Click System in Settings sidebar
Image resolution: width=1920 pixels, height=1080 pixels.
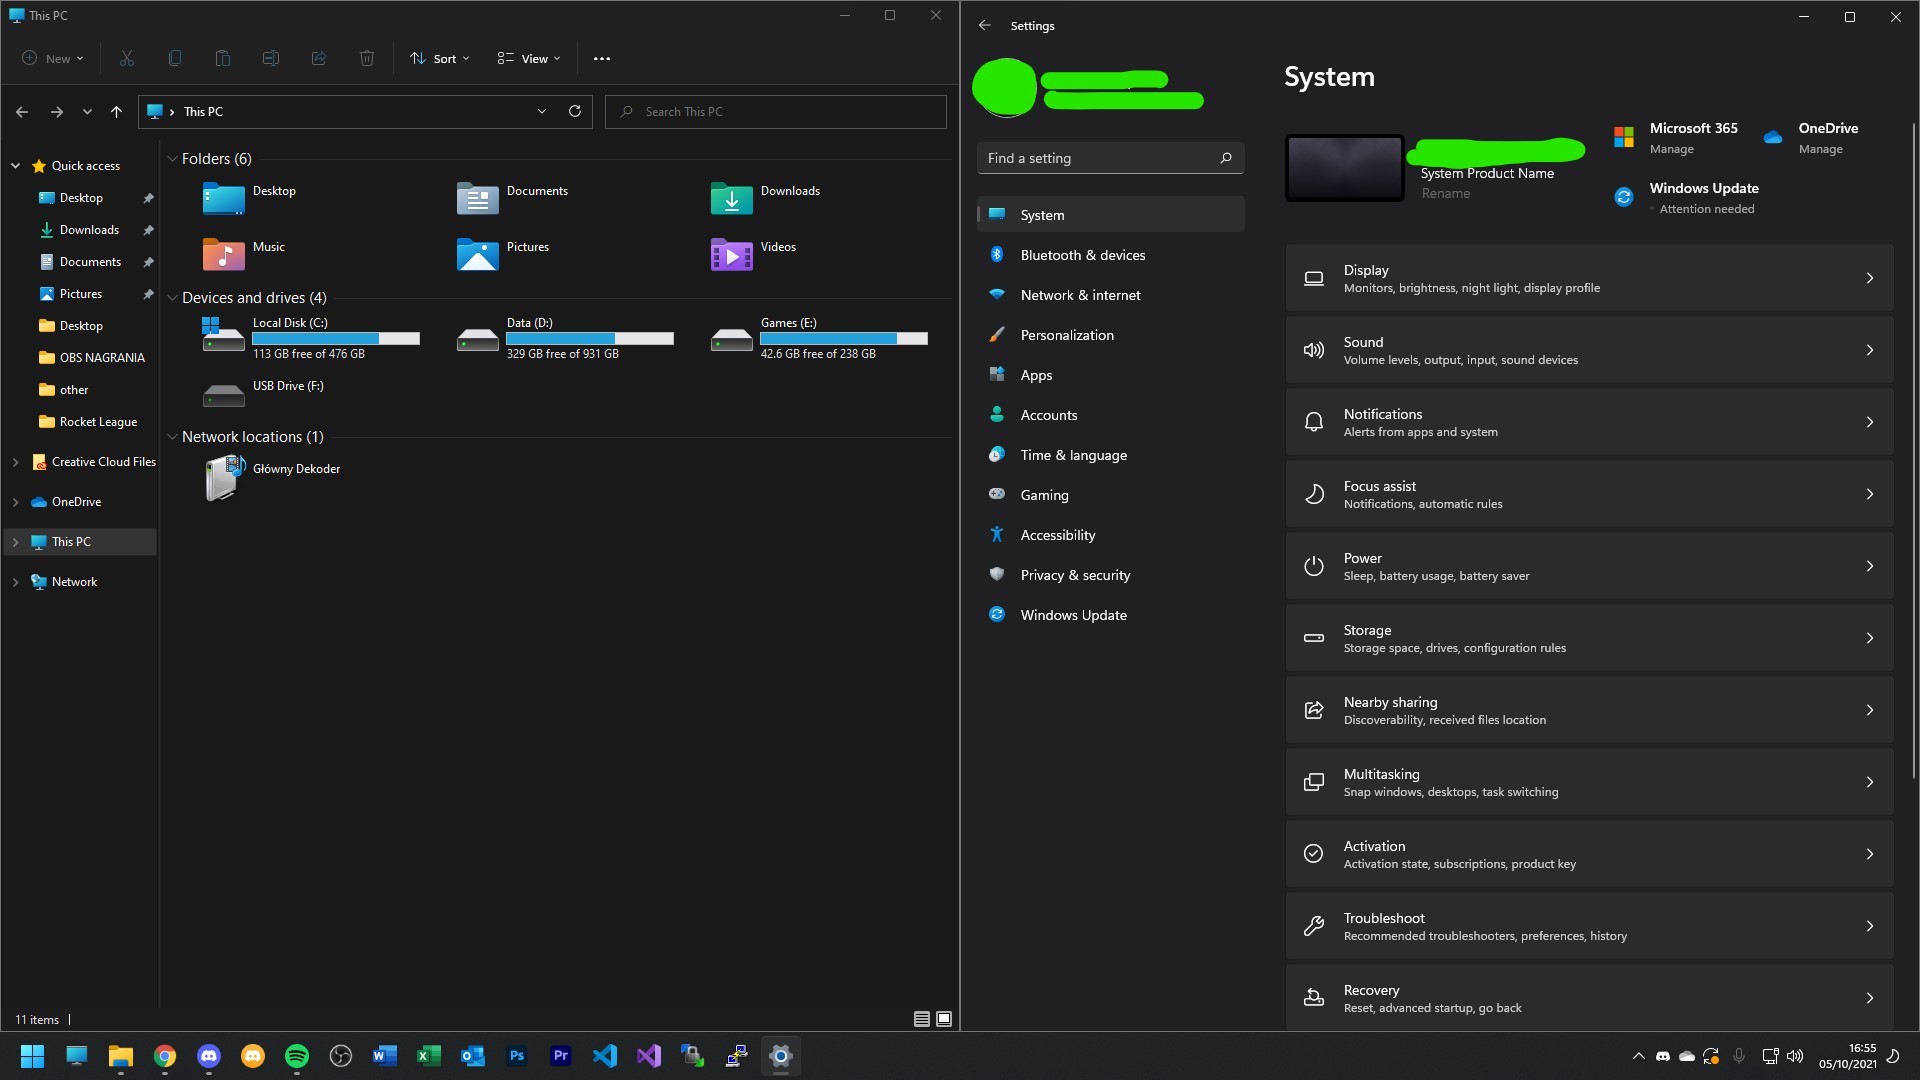click(x=1043, y=214)
